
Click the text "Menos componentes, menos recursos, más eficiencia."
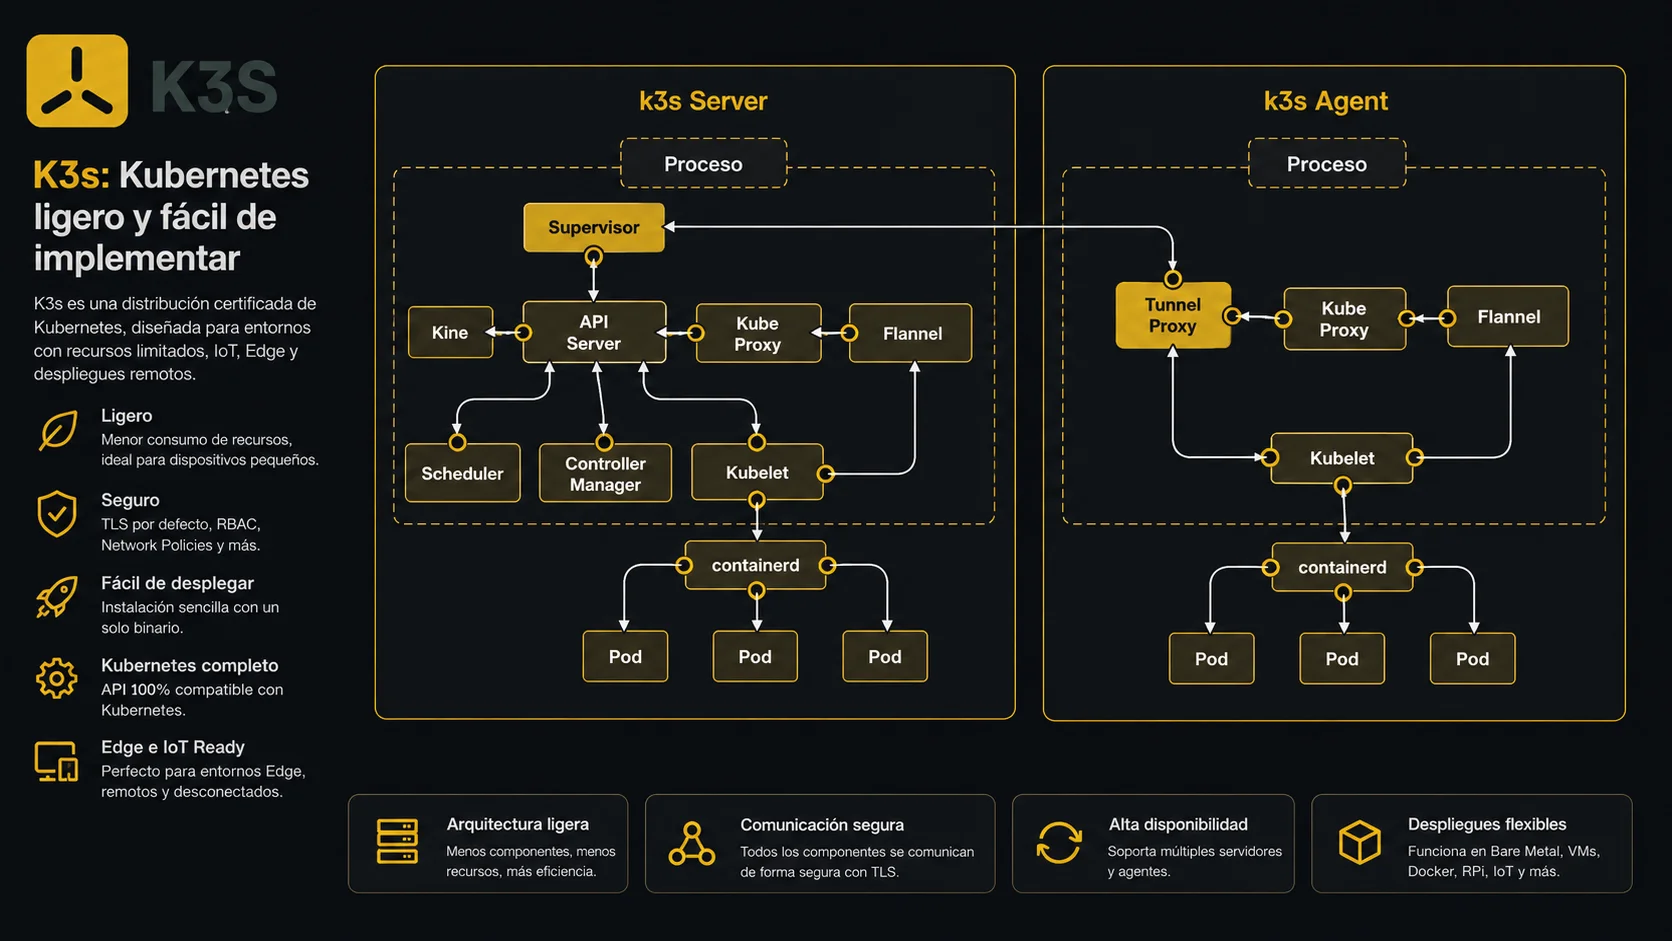tap(531, 861)
